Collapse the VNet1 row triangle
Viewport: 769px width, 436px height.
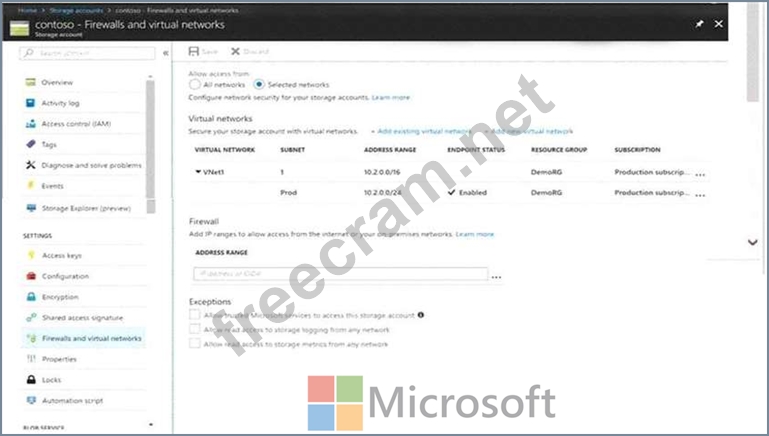coord(198,172)
